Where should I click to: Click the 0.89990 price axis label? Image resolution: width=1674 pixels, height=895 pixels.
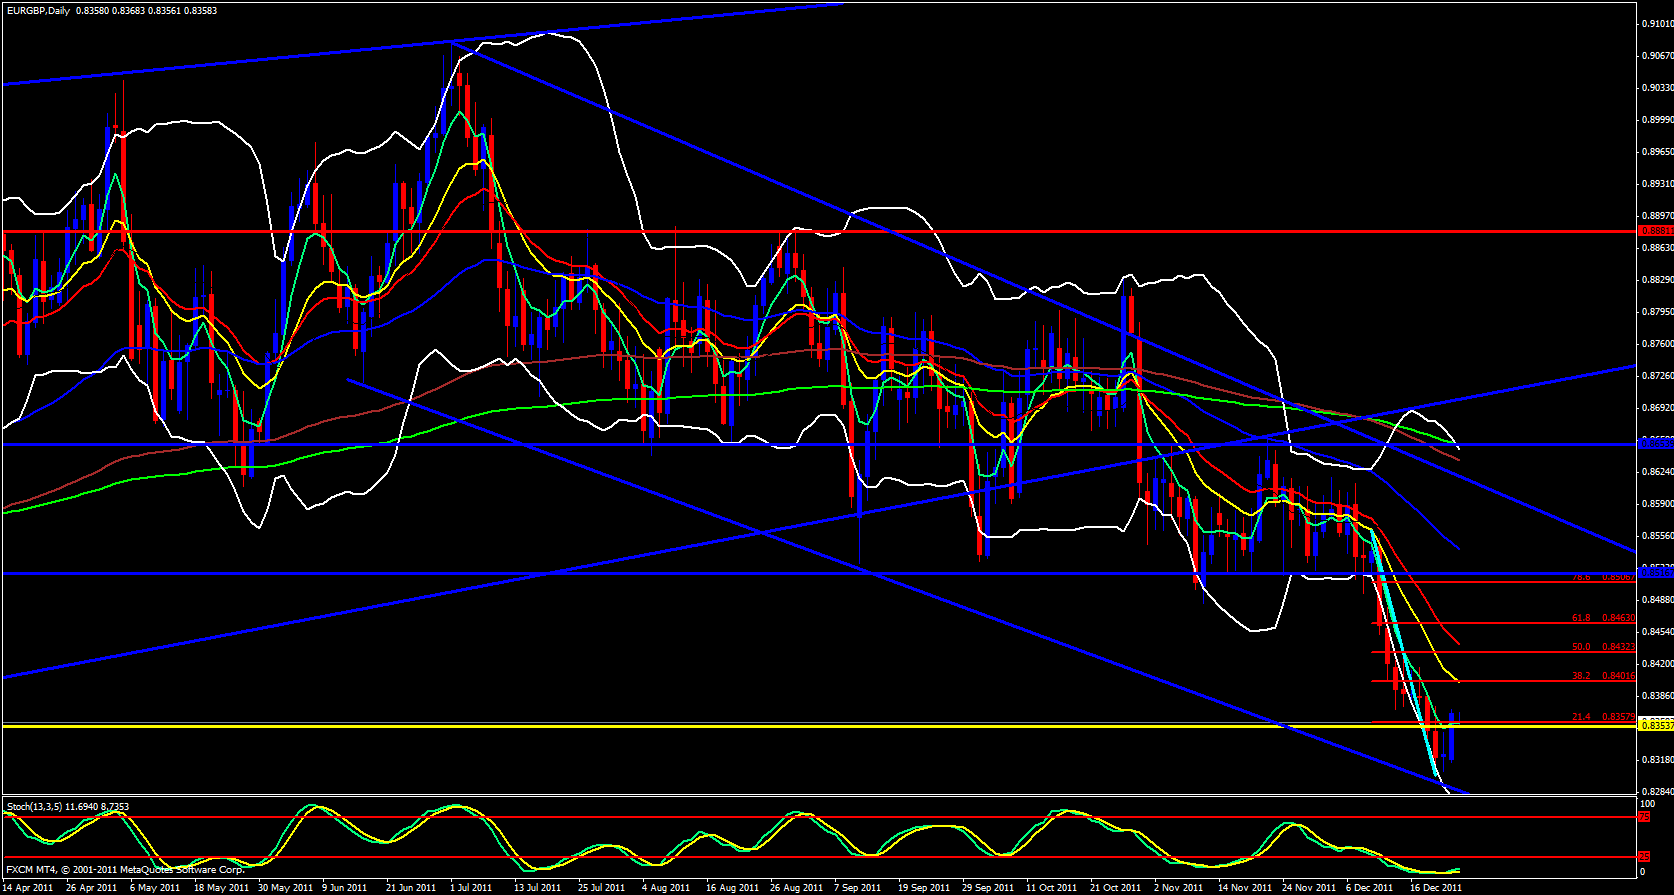(x=1658, y=120)
